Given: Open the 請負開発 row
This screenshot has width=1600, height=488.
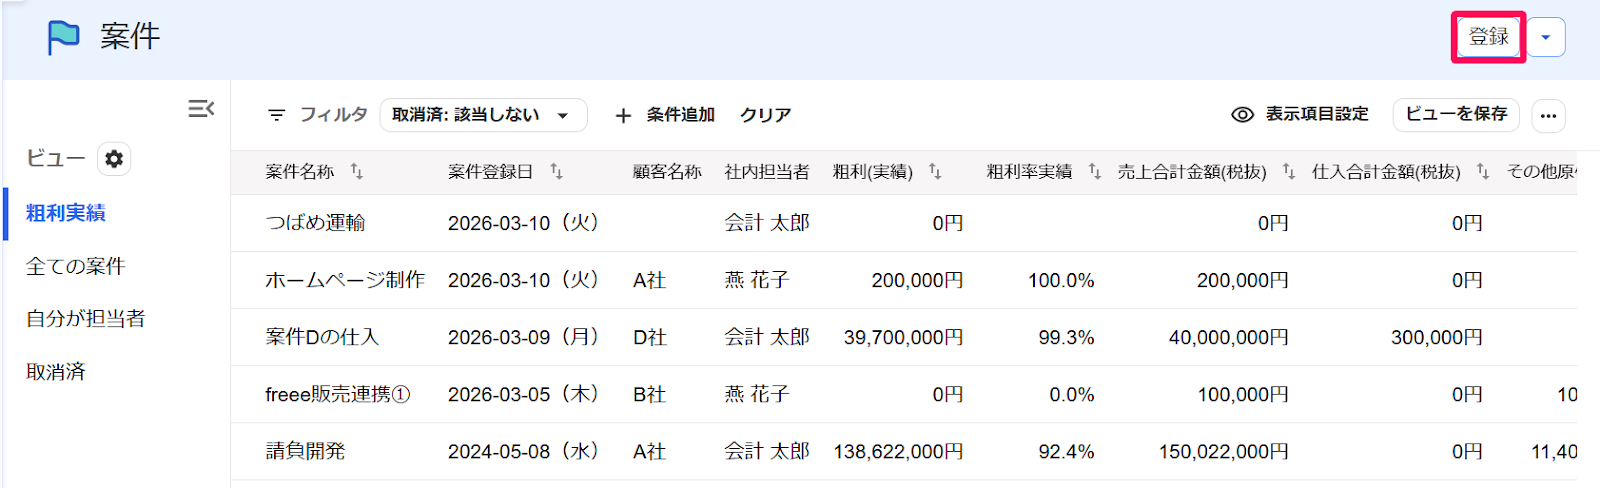Looking at the screenshot, I should point(904,451).
